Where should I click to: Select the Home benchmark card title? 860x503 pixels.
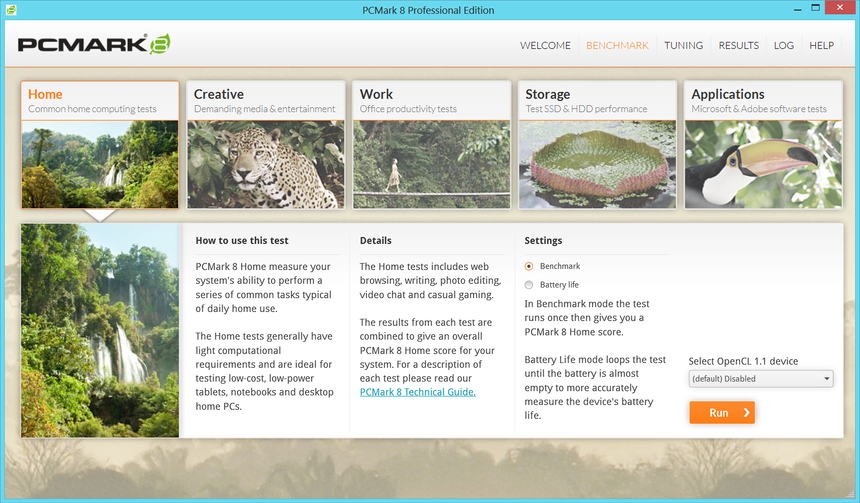pyautogui.click(x=45, y=94)
